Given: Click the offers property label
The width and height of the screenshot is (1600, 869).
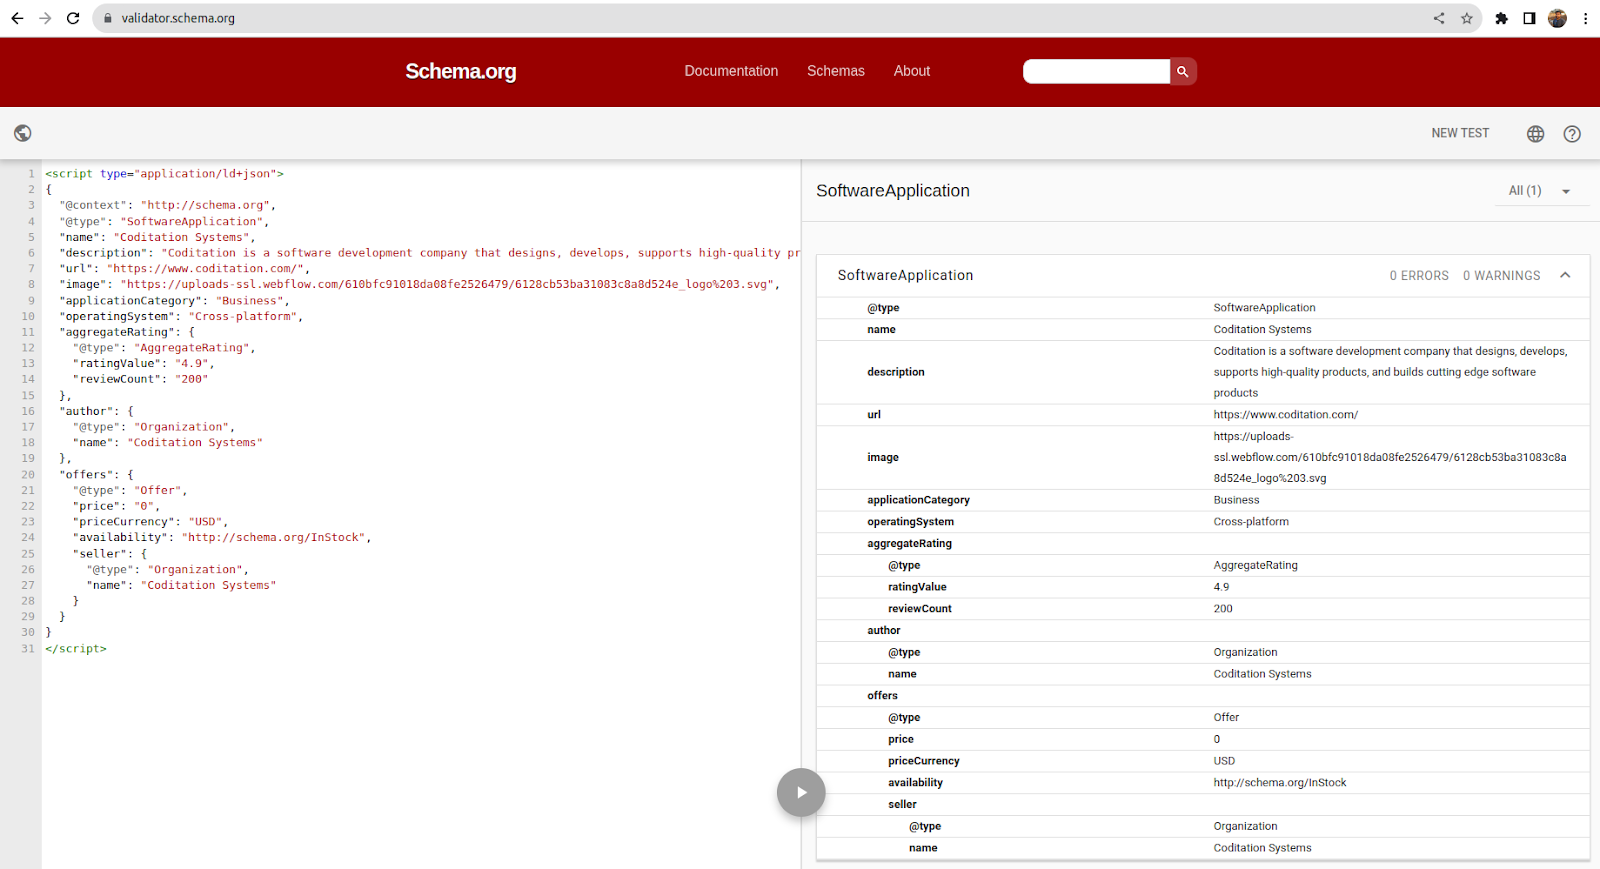Looking at the screenshot, I should tap(882, 696).
